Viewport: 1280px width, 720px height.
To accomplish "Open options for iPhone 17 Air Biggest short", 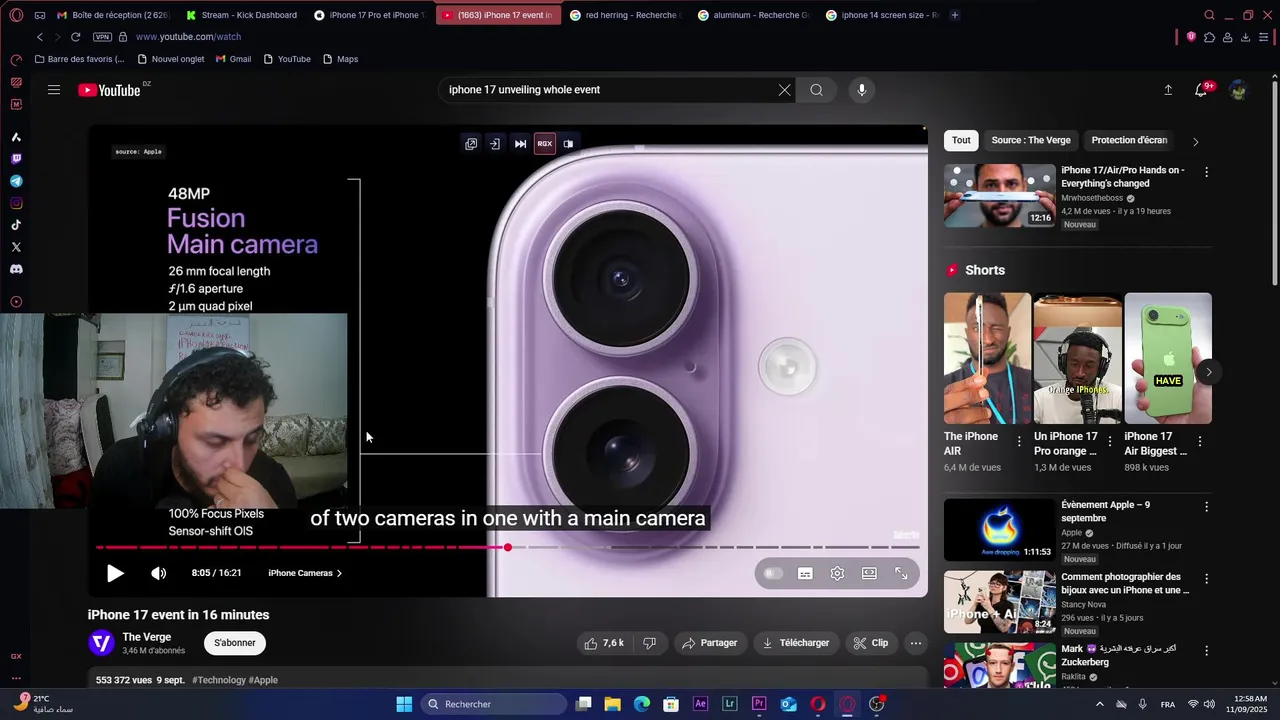I will pos(1200,441).
